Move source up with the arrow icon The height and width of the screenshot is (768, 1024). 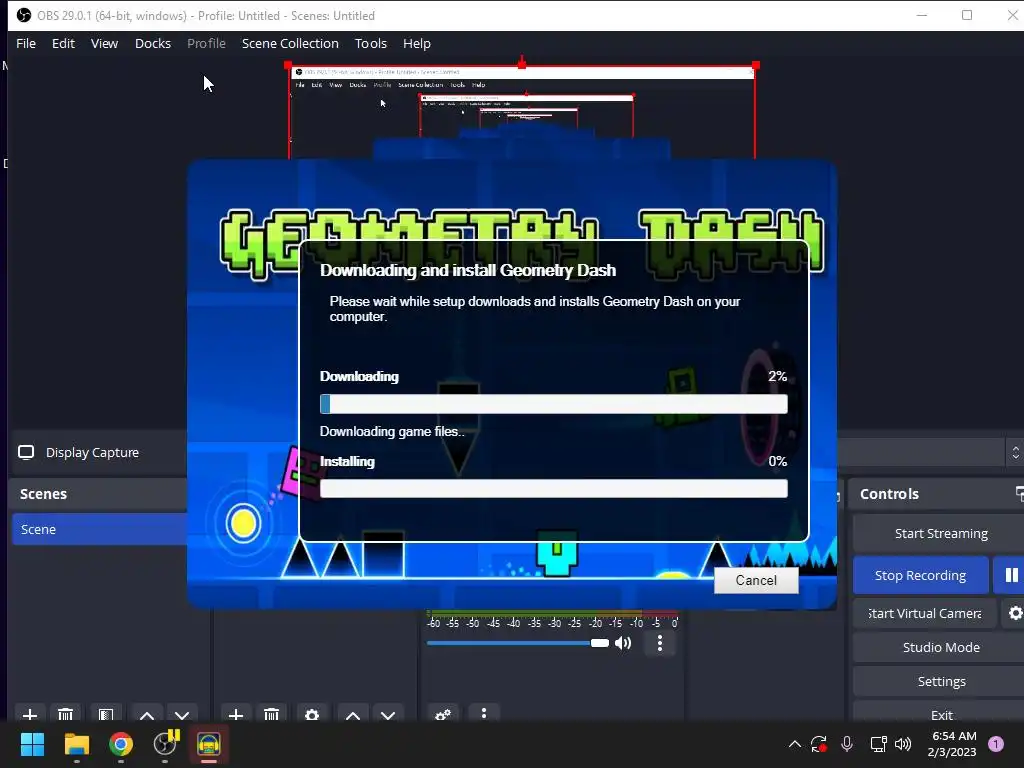click(353, 714)
